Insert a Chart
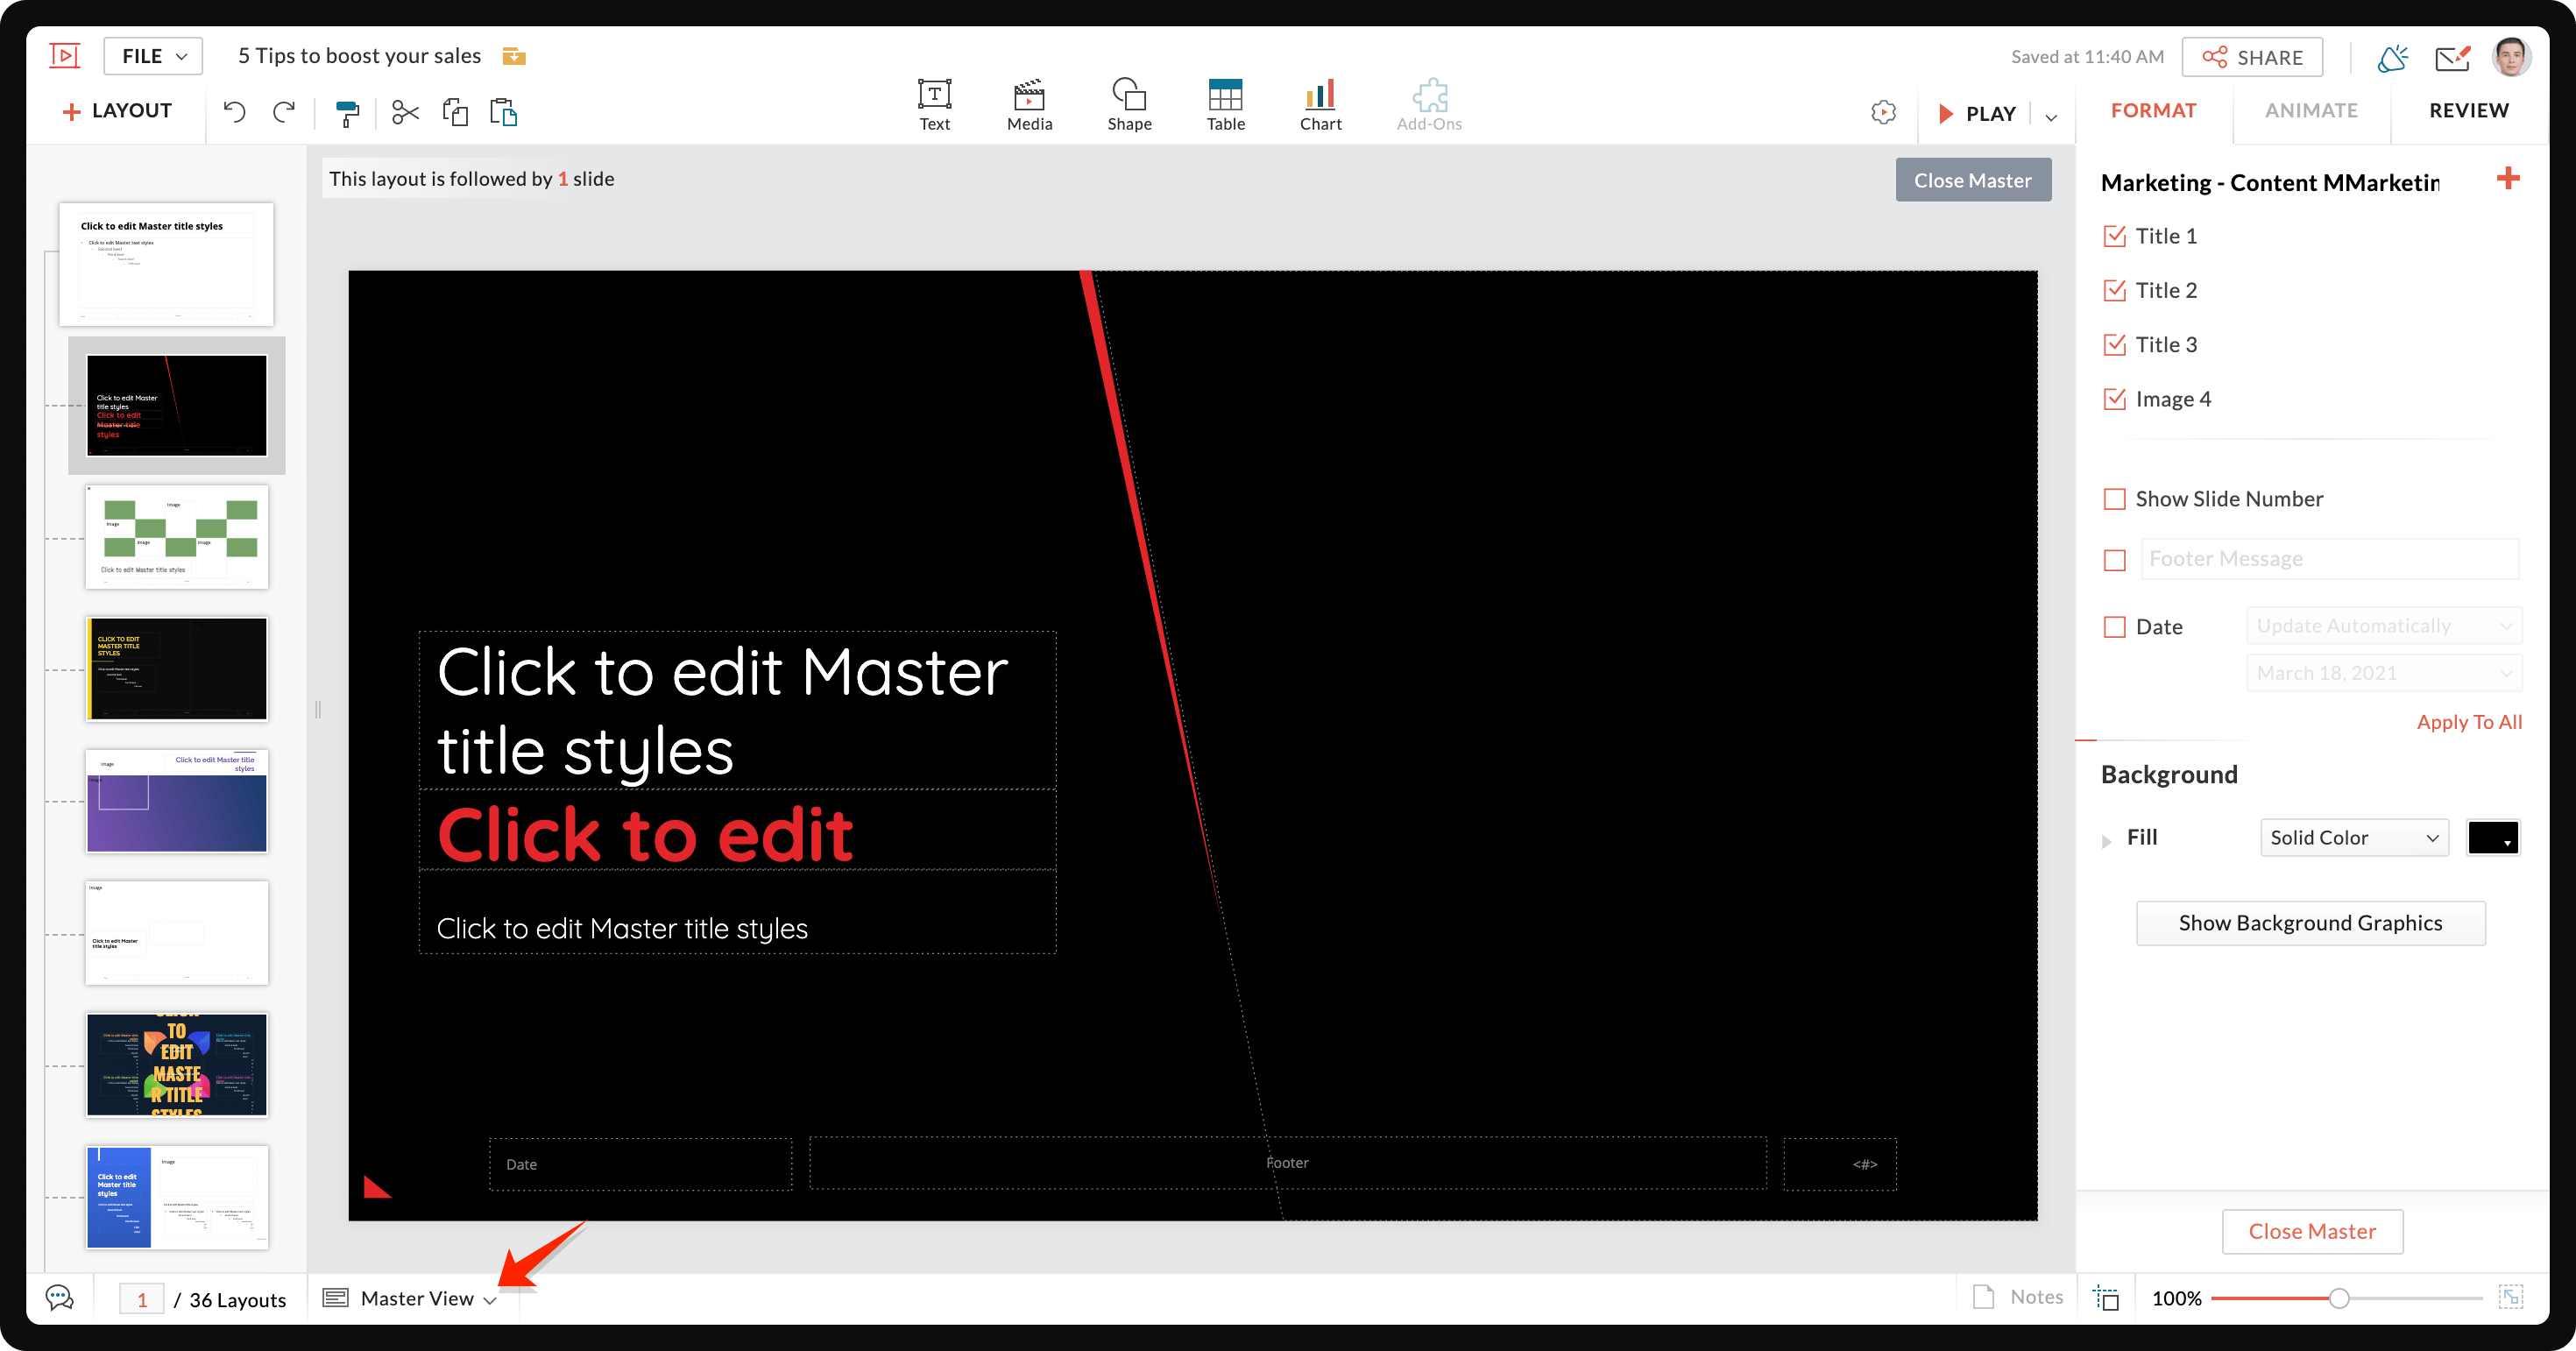 click(1320, 104)
